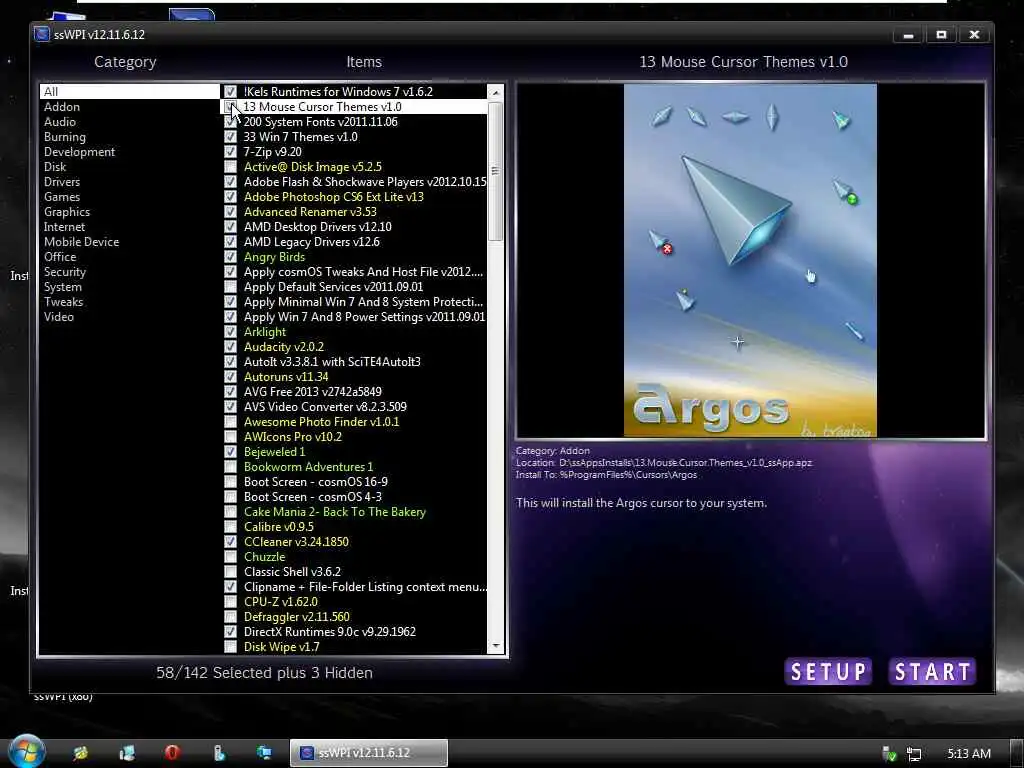Screen dimensions: 1024x768
Task: Toggle Adobe Photoshop CS6 Ext Lite checkbox
Action: tap(231, 197)
